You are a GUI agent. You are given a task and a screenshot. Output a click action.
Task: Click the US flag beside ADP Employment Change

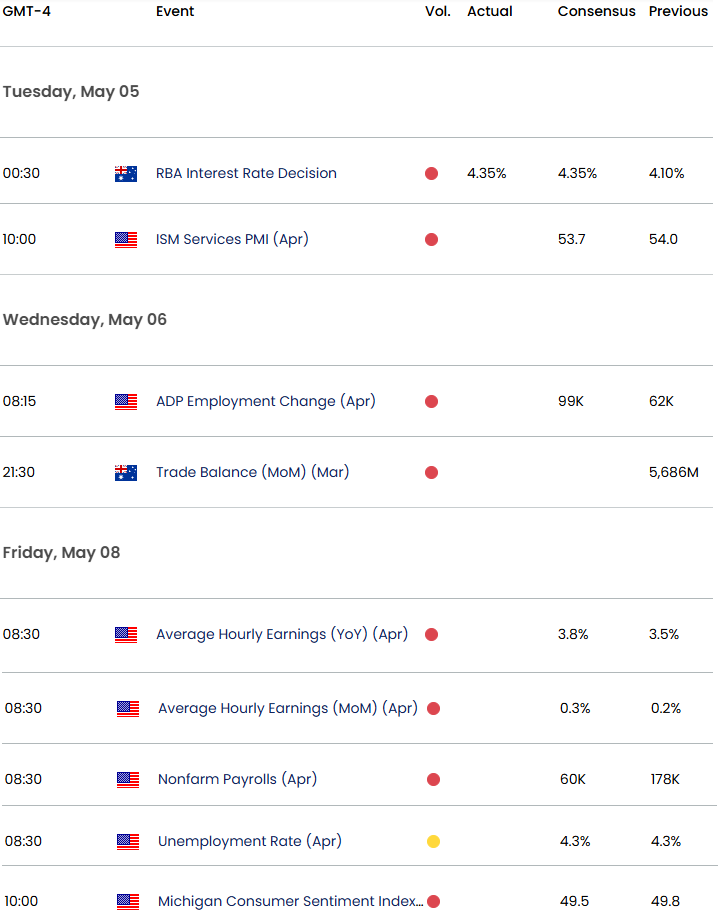click(x=126, y=401)
